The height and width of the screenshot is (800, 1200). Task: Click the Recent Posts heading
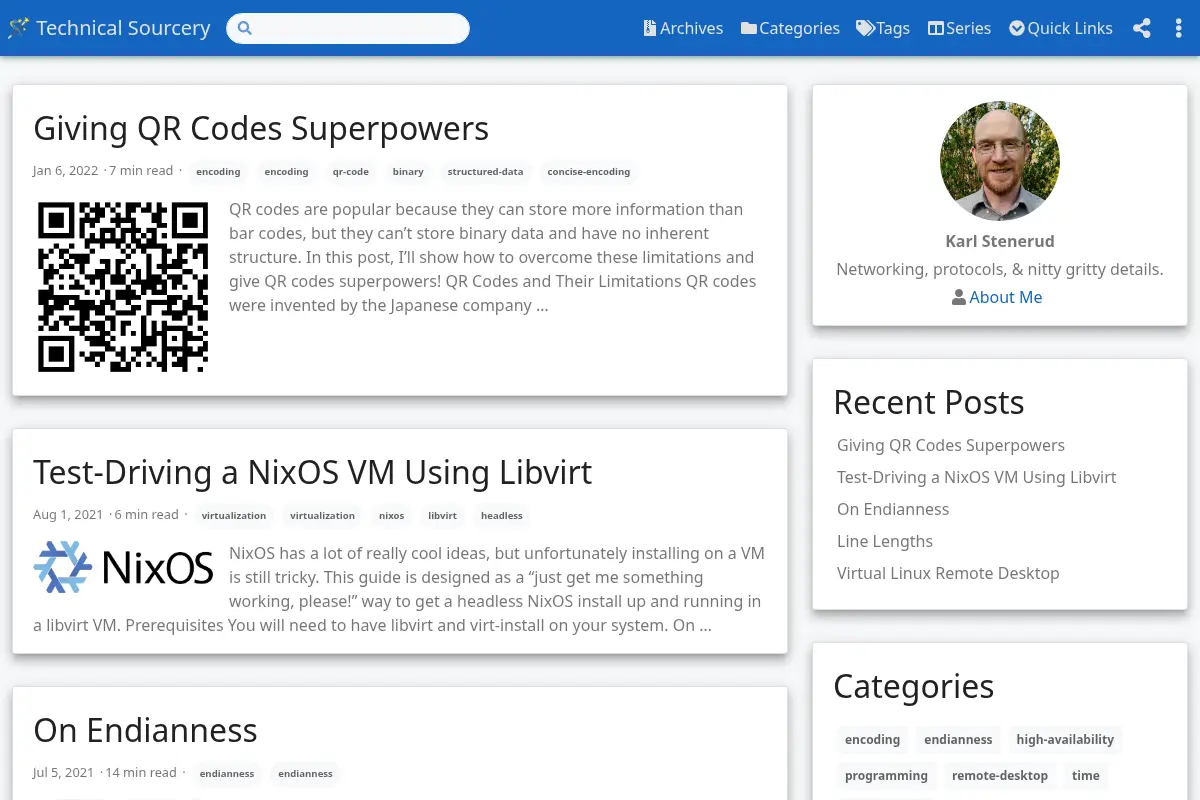(x=929, y=402)
